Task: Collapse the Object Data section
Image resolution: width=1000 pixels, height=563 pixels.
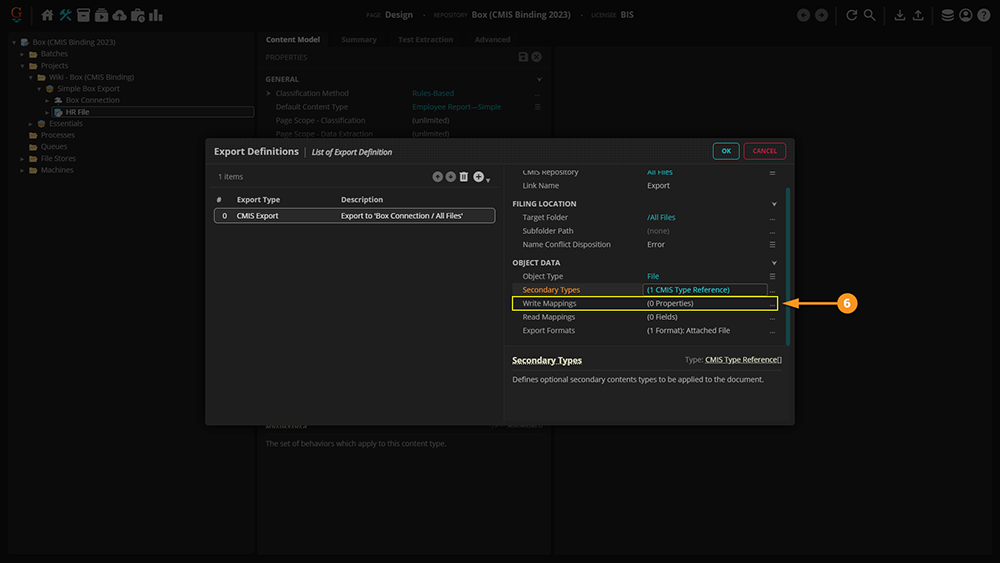Action: point(773,263)
